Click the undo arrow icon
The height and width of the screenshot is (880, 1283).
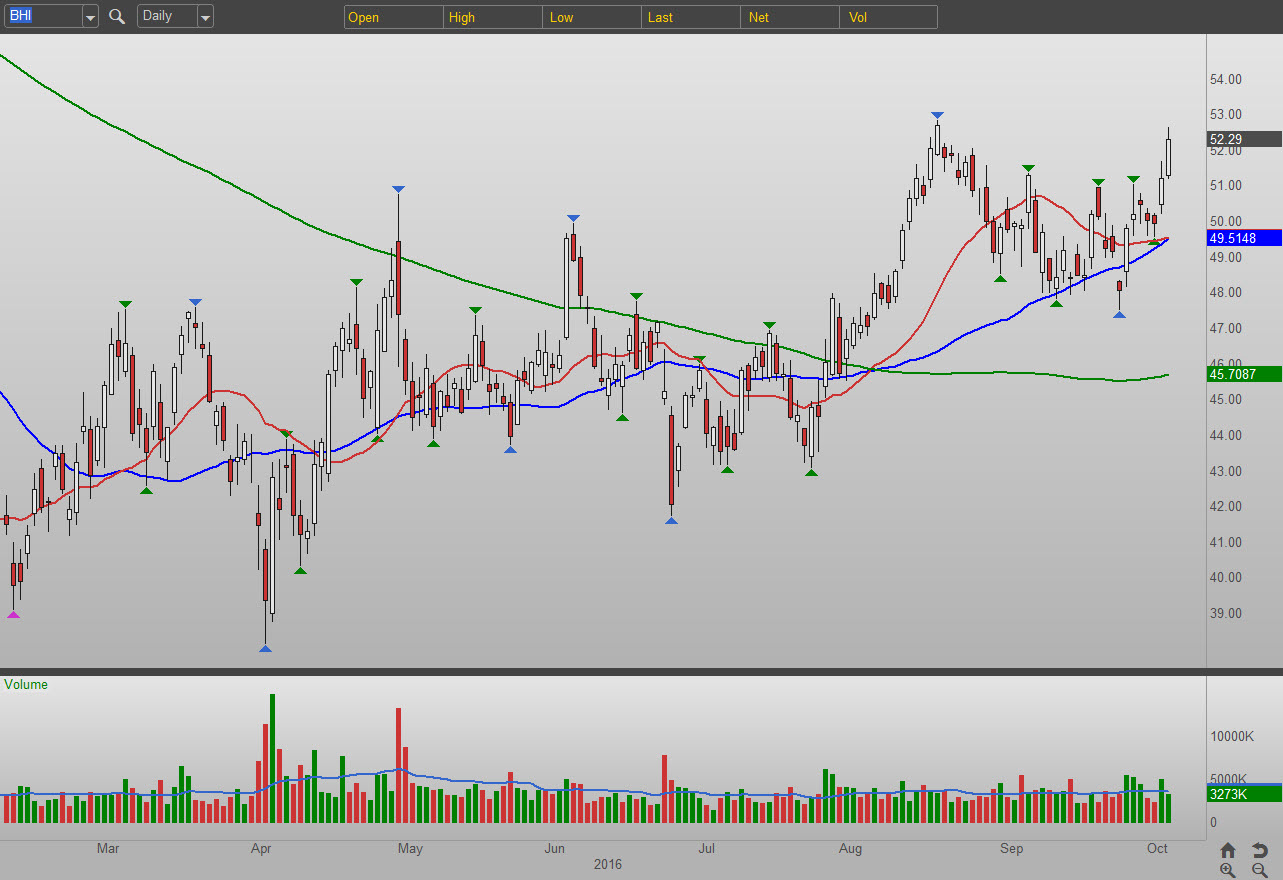[1260, 850]
